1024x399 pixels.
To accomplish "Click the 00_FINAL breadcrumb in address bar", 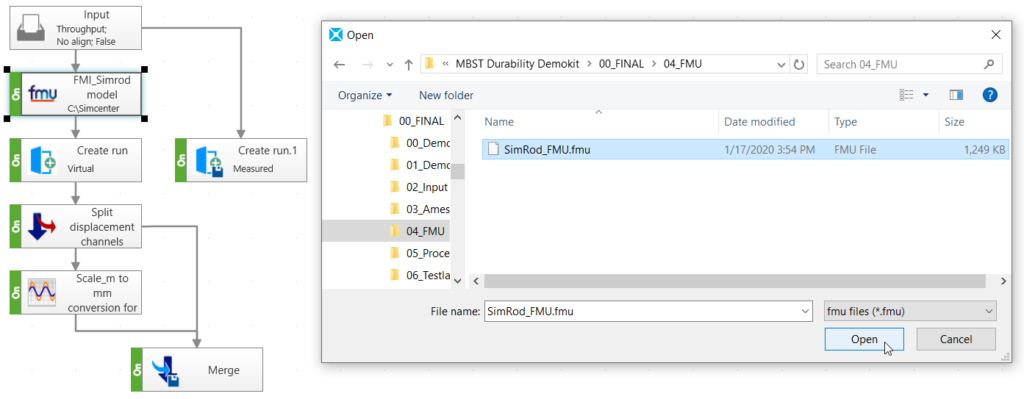I will point(621,64).
